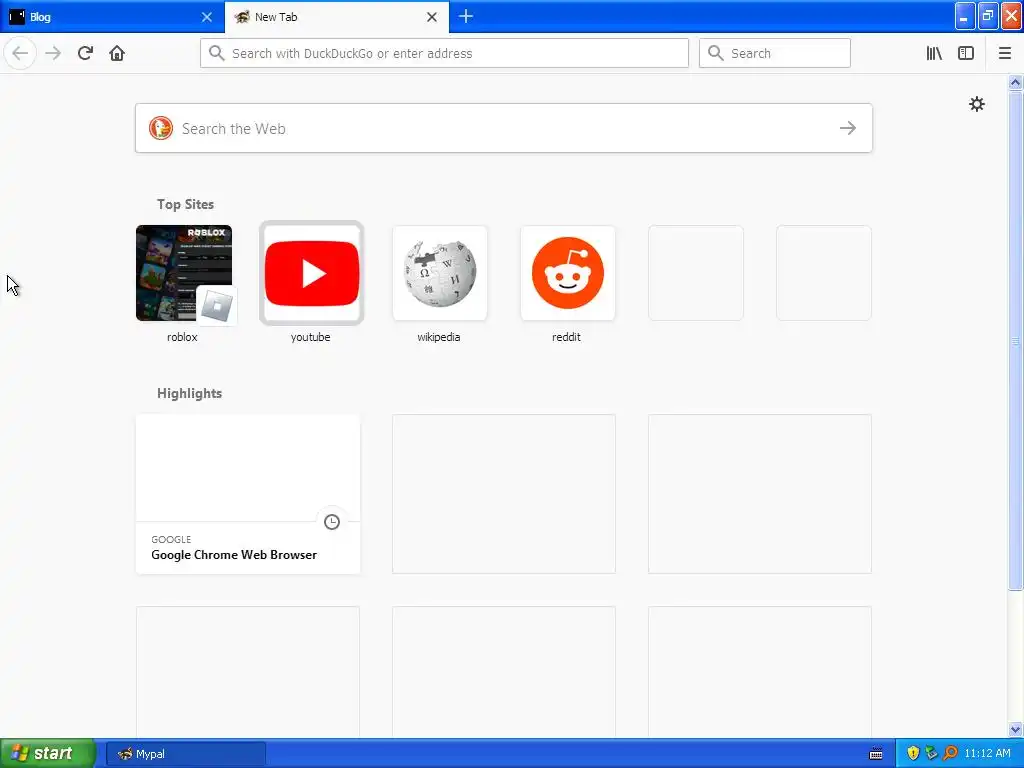Close the Blog tab
This screenshot has height=768, width=1024.
tap(206, 17)
